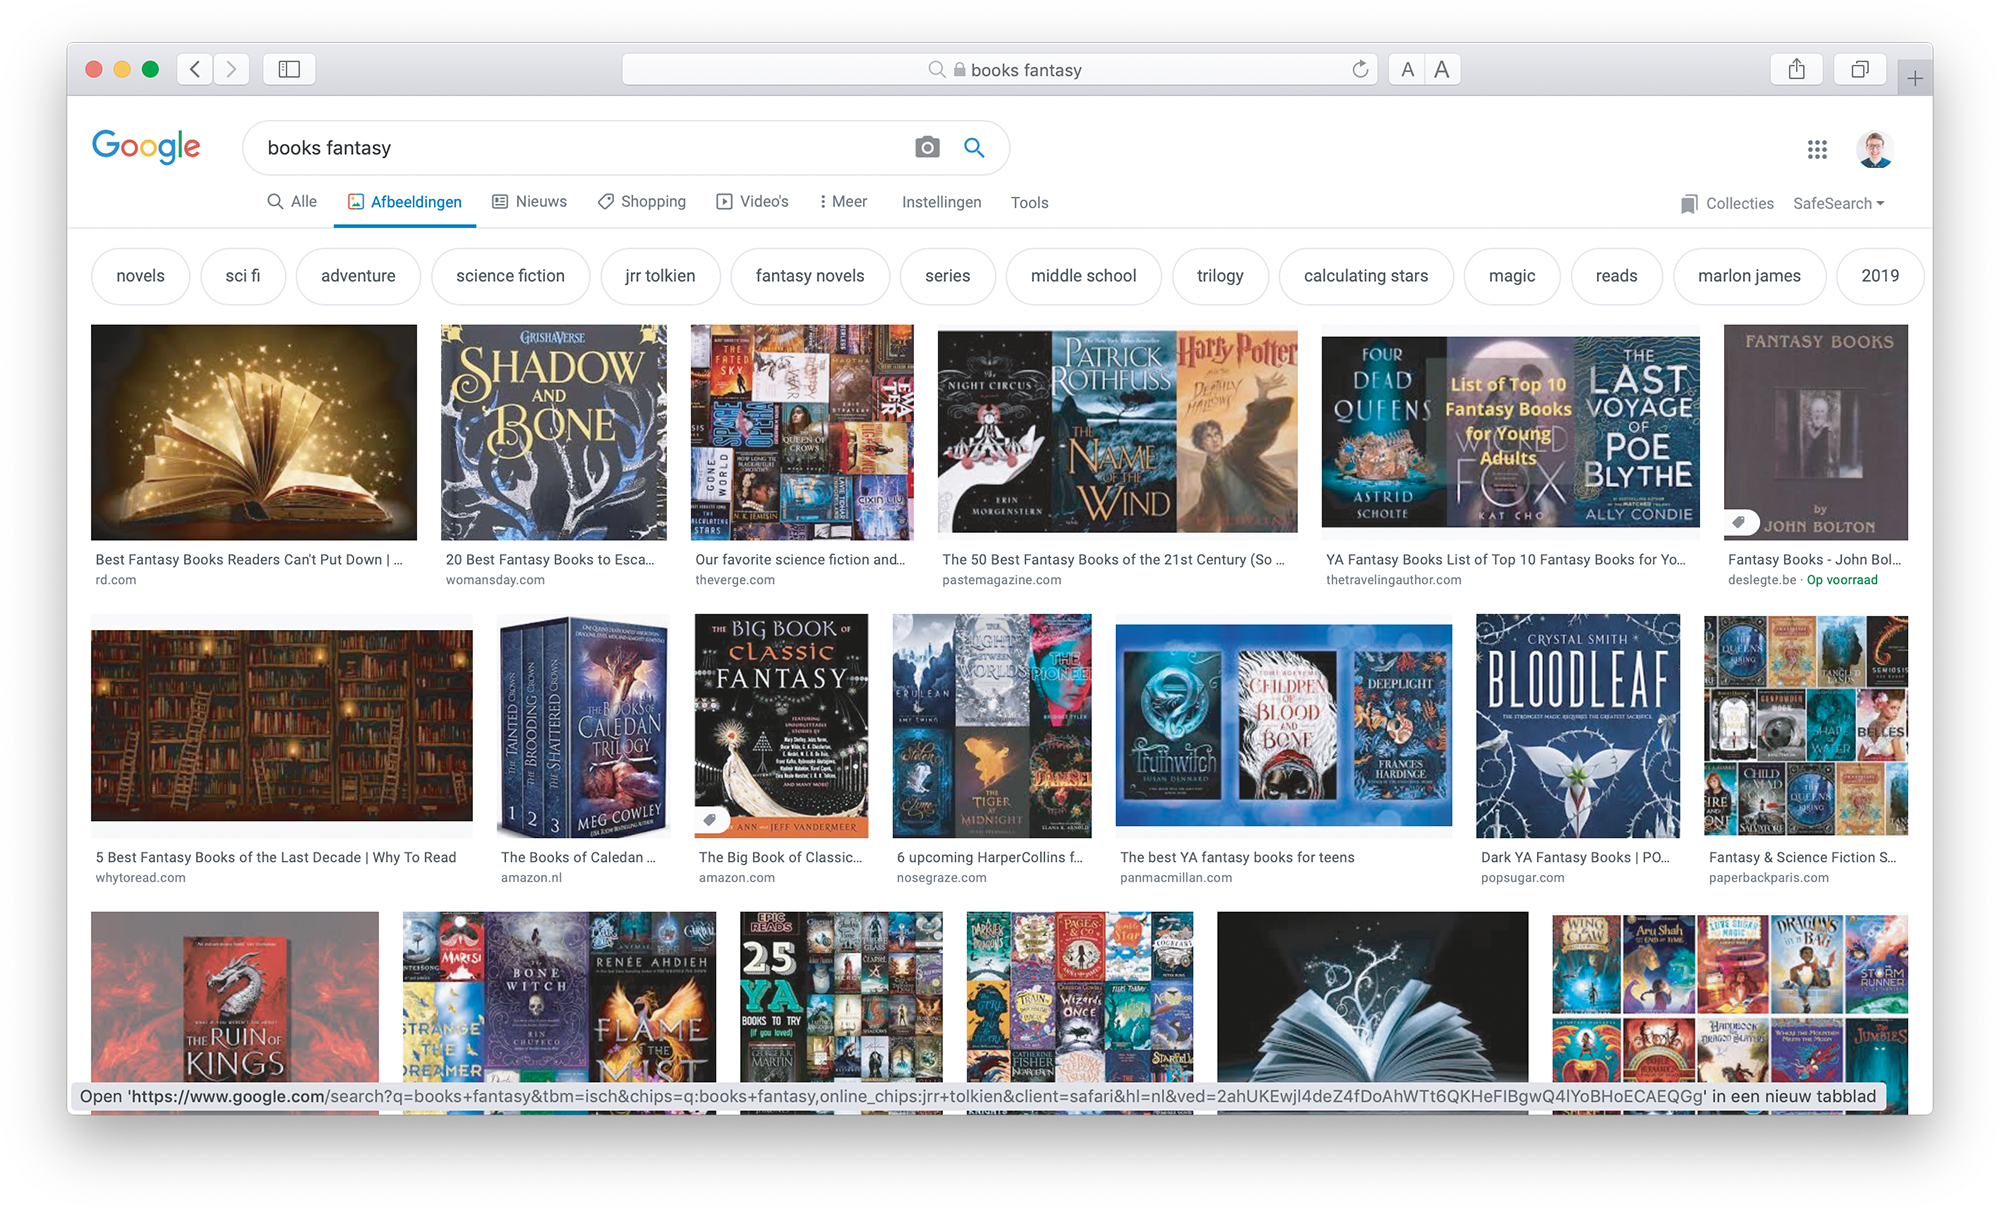Filter by the science fiction chip

(x=510, y=276)
